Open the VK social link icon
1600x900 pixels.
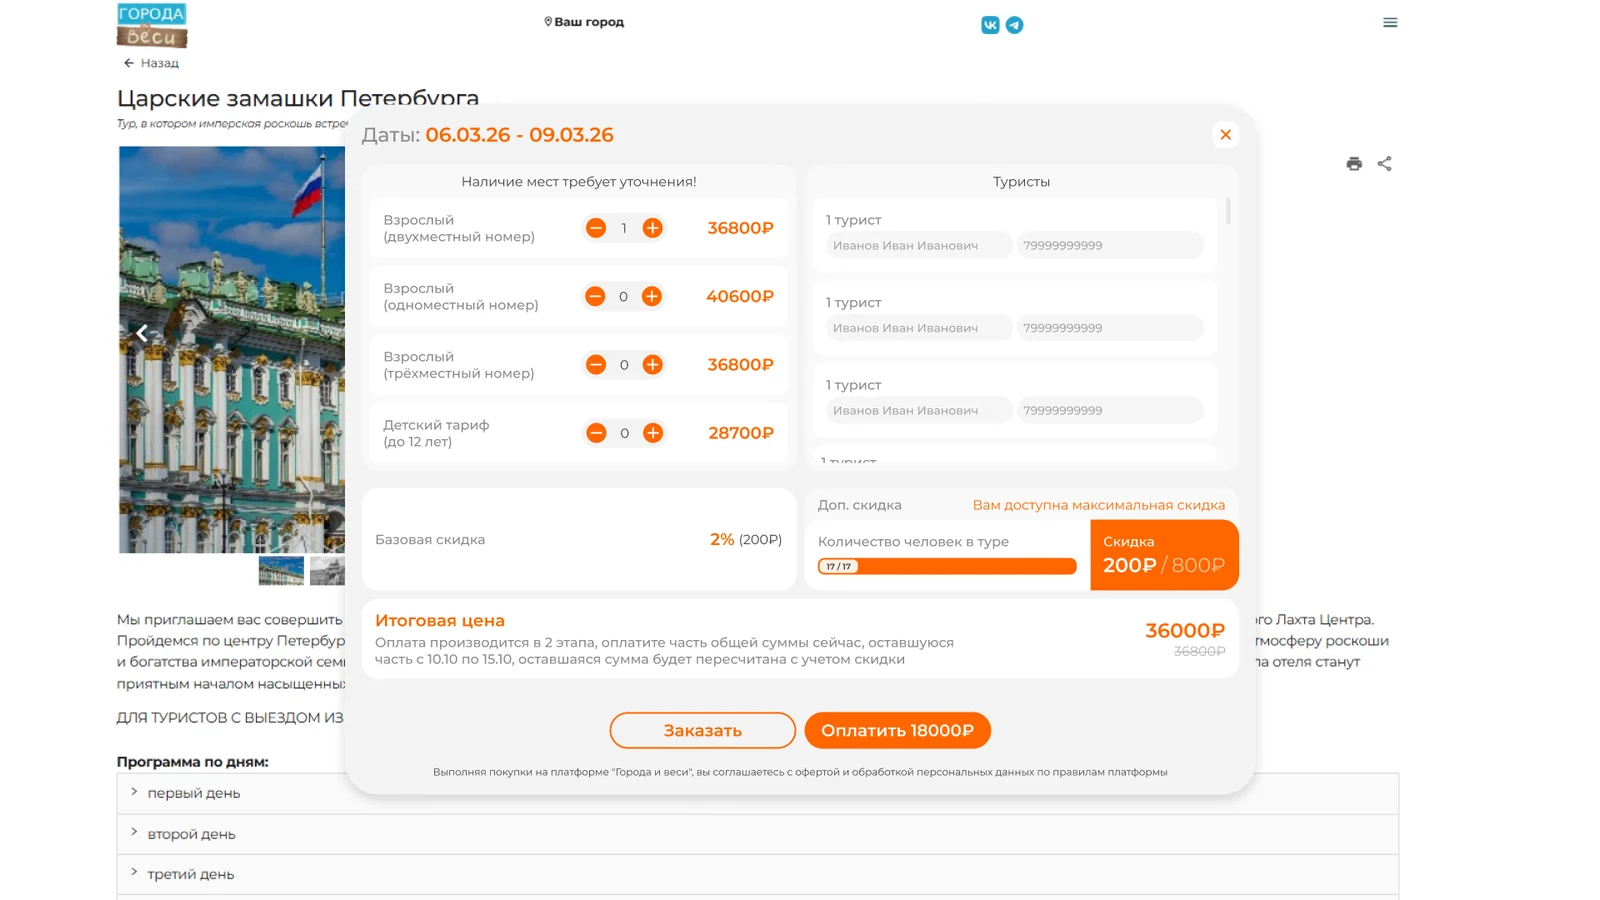990,25
